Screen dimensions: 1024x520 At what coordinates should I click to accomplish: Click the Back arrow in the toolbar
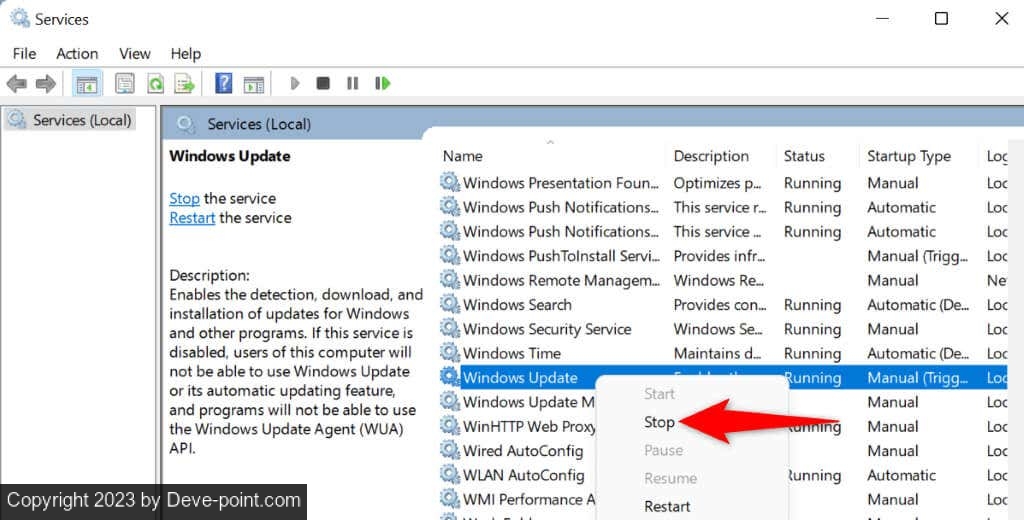16,83
